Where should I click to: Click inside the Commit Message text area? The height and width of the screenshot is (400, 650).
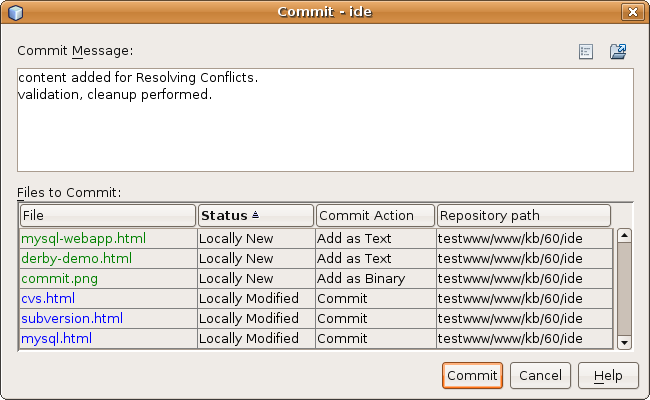[325, 120]
